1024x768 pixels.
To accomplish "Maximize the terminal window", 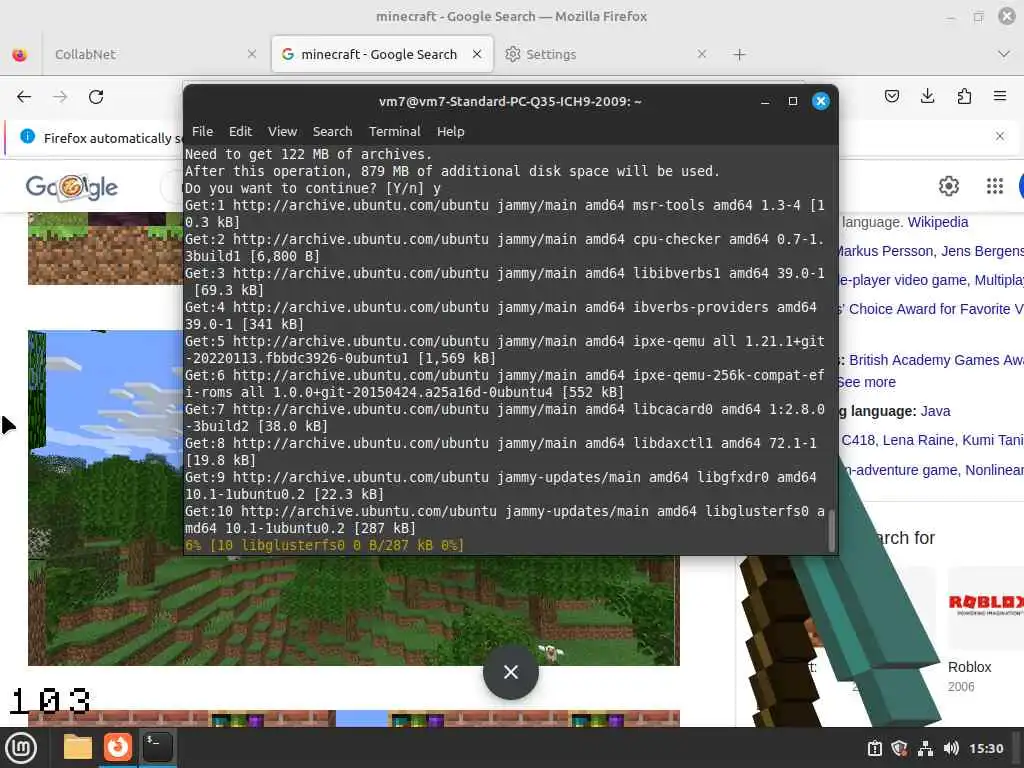I will (x=793, y=101).
